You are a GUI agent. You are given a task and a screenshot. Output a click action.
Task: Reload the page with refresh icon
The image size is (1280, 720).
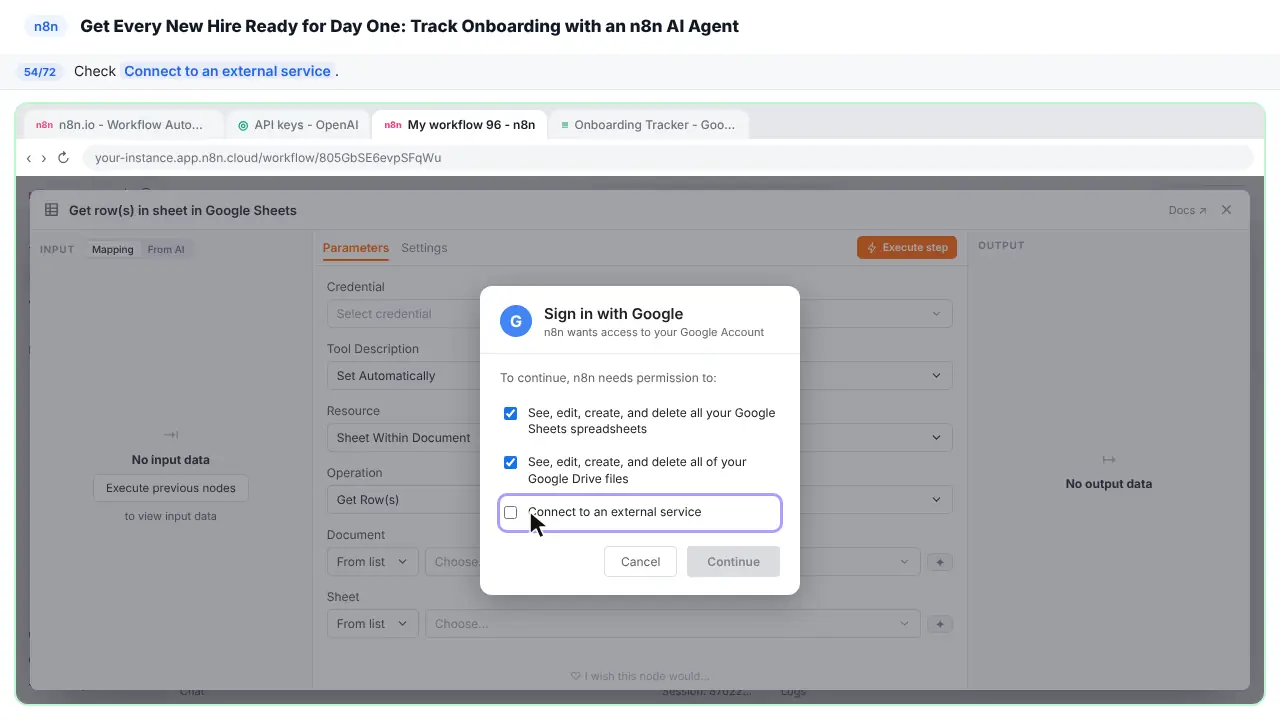[x=63, y=158]
